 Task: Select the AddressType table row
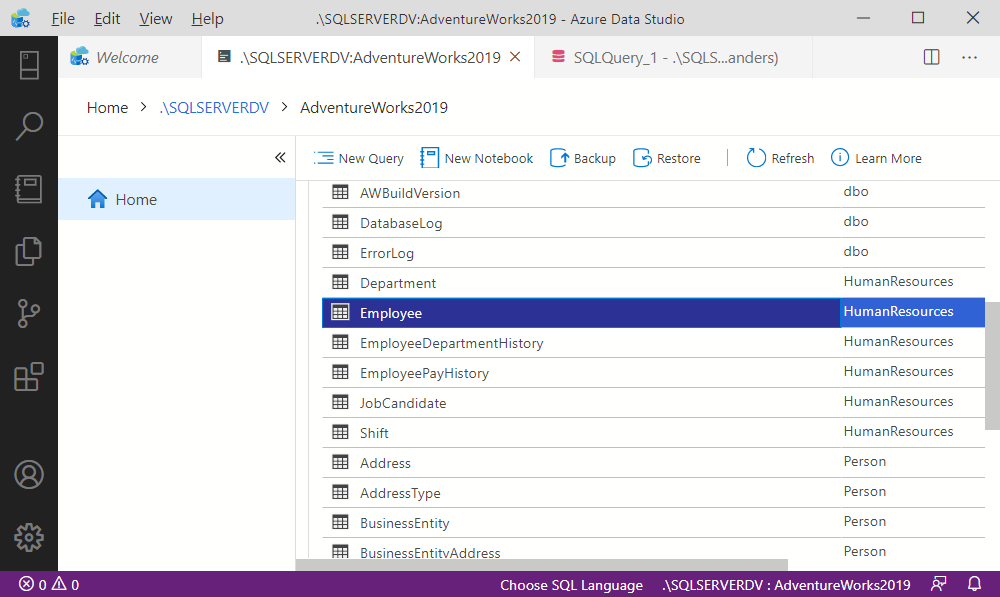(653, 492)
